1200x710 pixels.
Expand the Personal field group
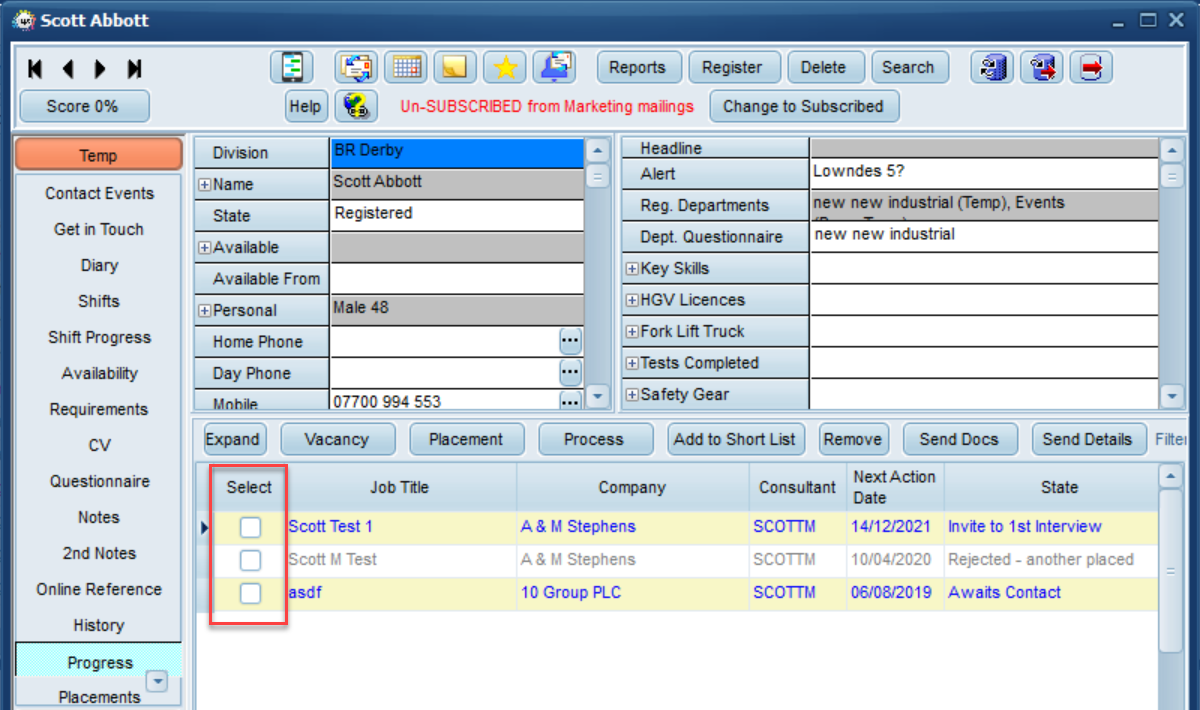pyautogui.click(x=204, y=311)
